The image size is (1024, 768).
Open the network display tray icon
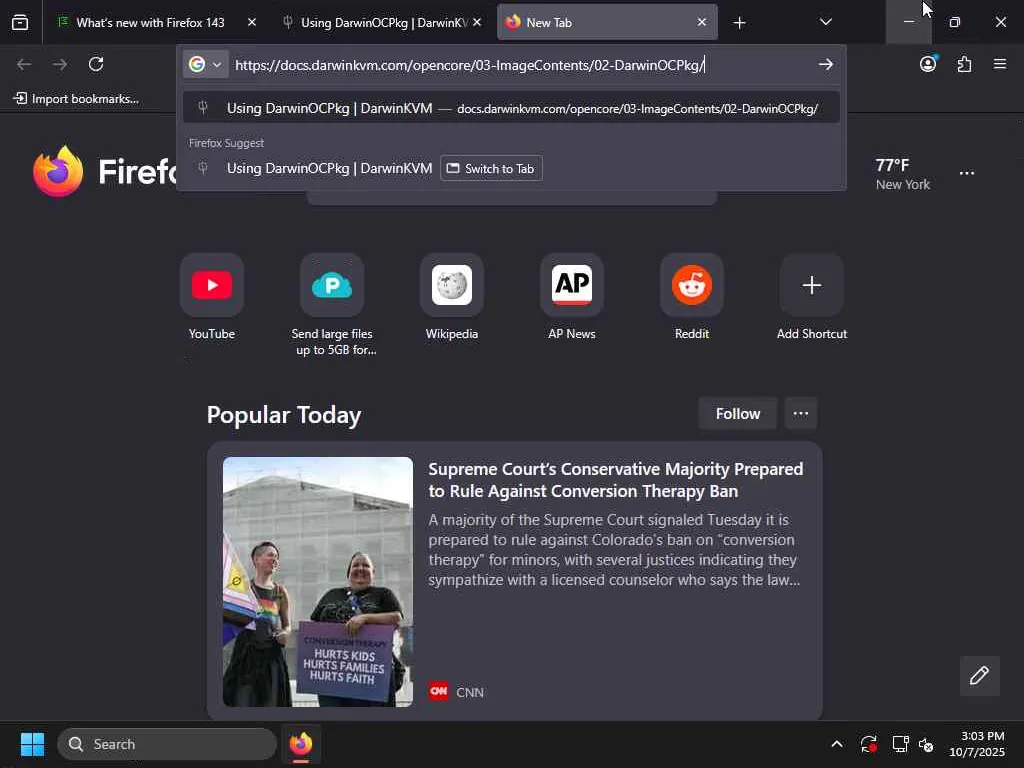[901, 744]
